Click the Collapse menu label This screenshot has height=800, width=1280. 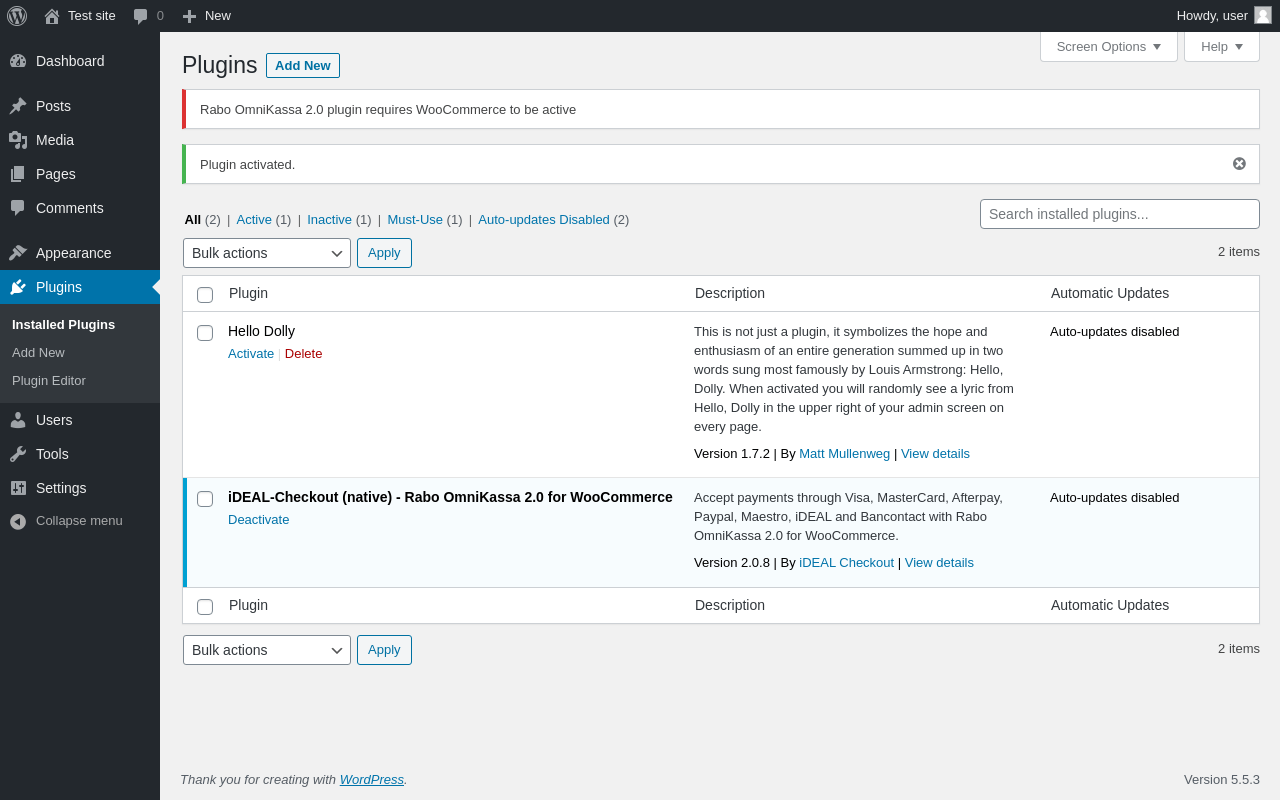point(79,521)
